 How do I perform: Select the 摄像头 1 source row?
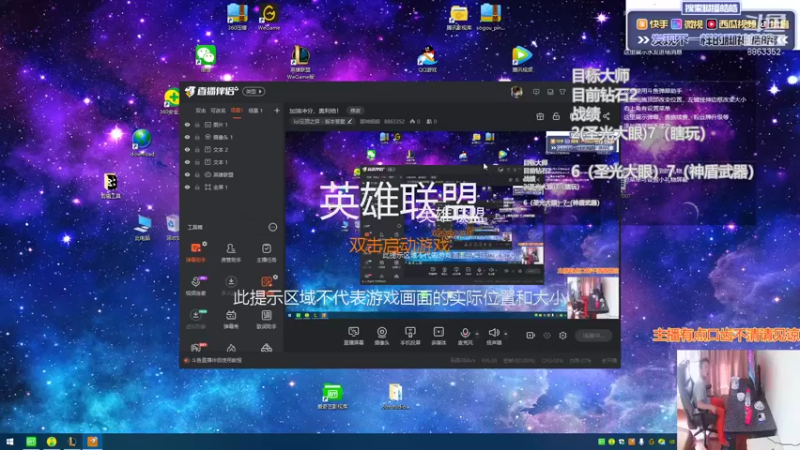(x=232, y=137)
